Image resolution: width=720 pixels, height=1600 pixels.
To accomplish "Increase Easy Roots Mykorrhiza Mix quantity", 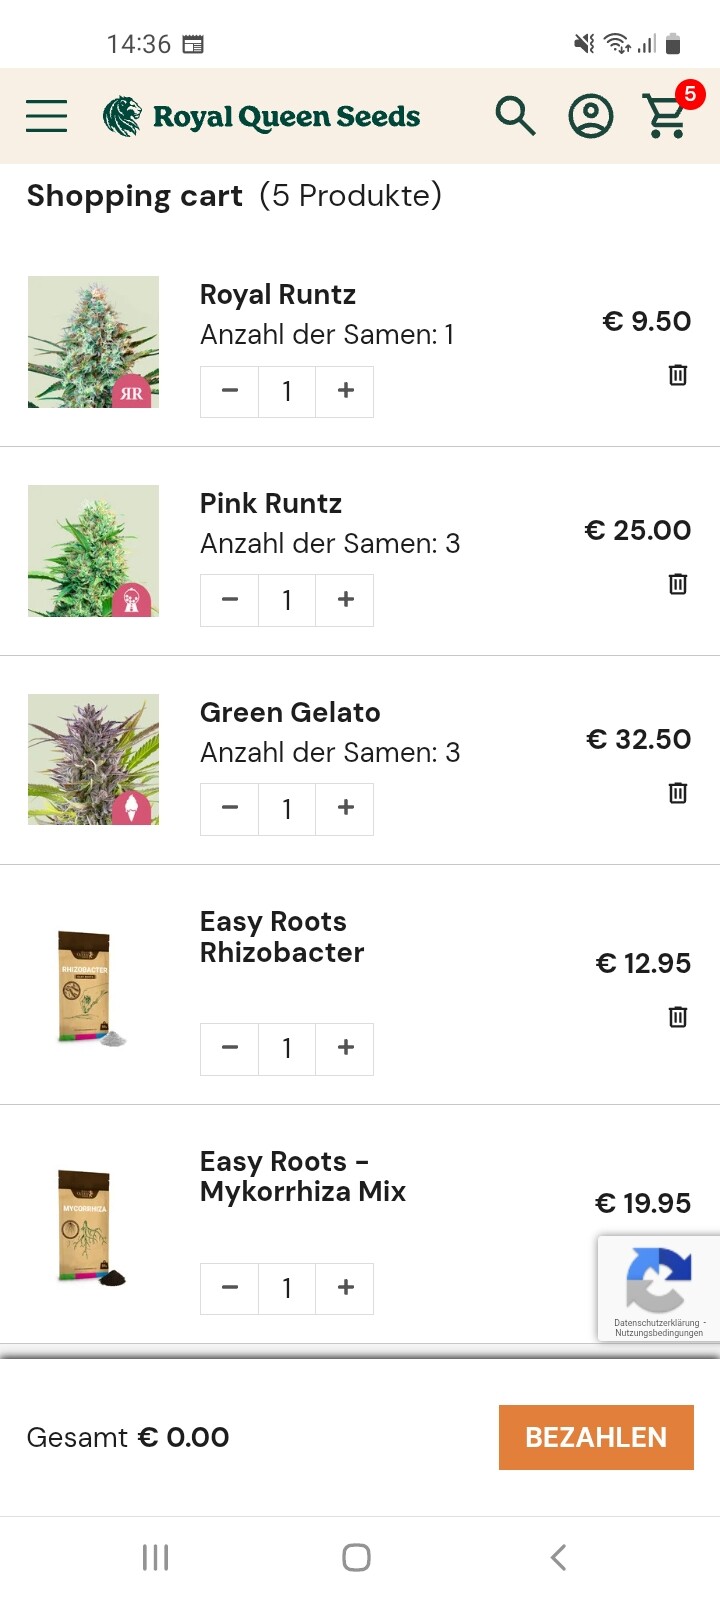I will point(345,1288).
